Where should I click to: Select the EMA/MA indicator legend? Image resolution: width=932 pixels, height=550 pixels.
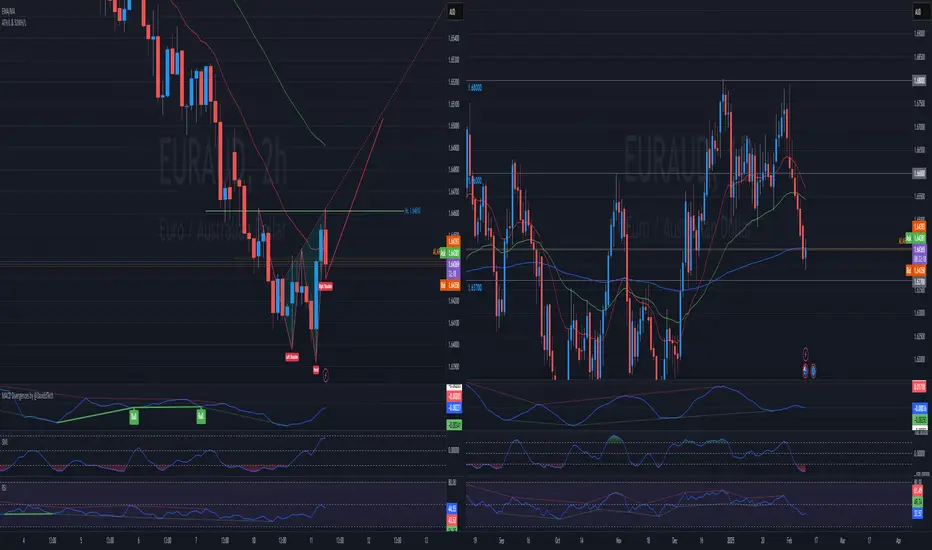(8, 11)
